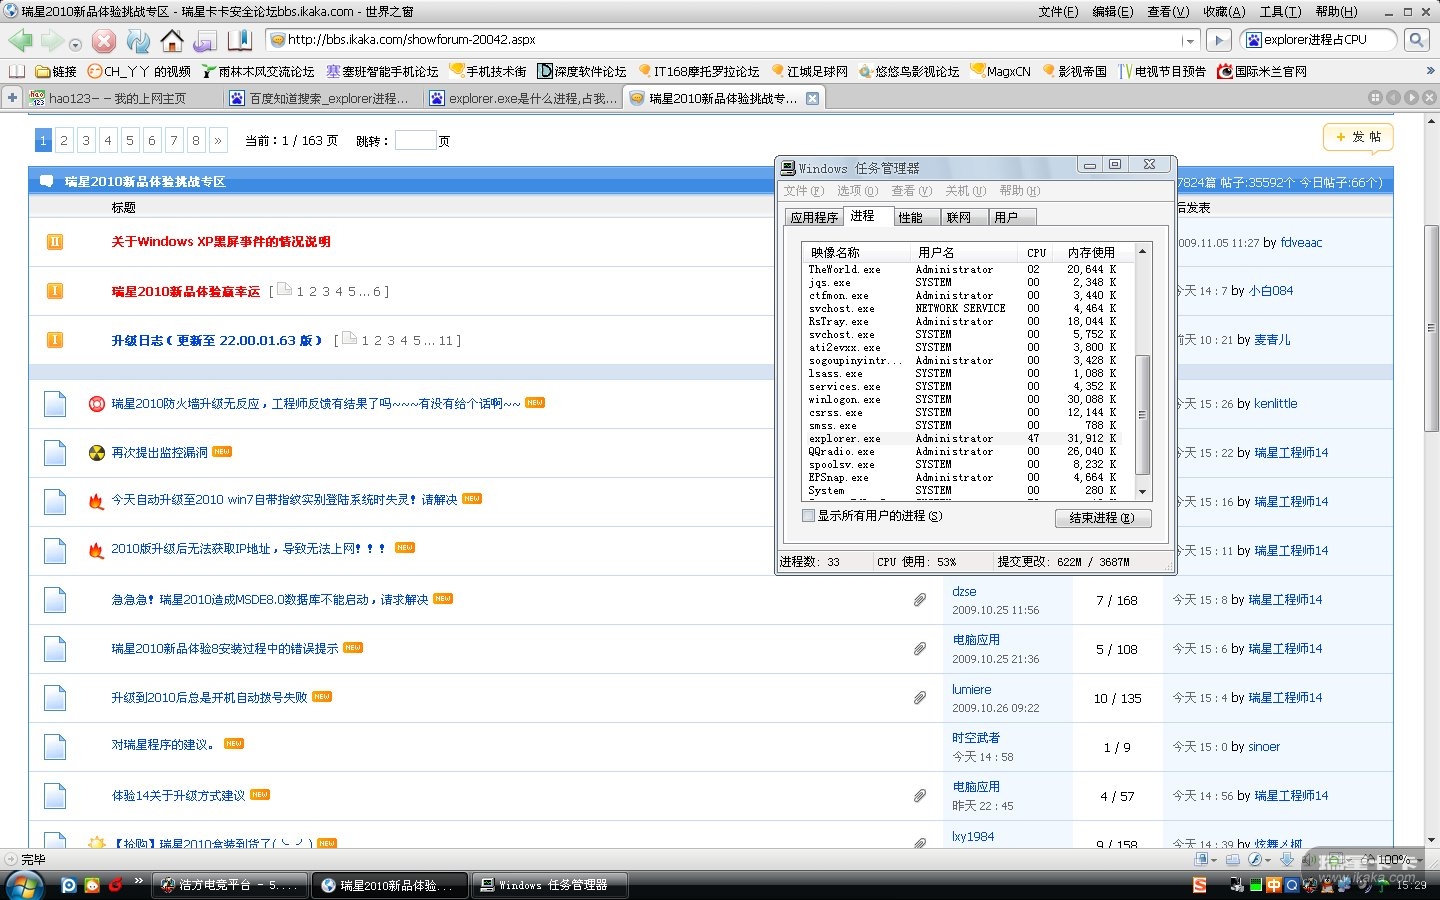This screenshot has height=900, width=1440.
Task: Click the browser Home icon
Action: pos(172,41)
